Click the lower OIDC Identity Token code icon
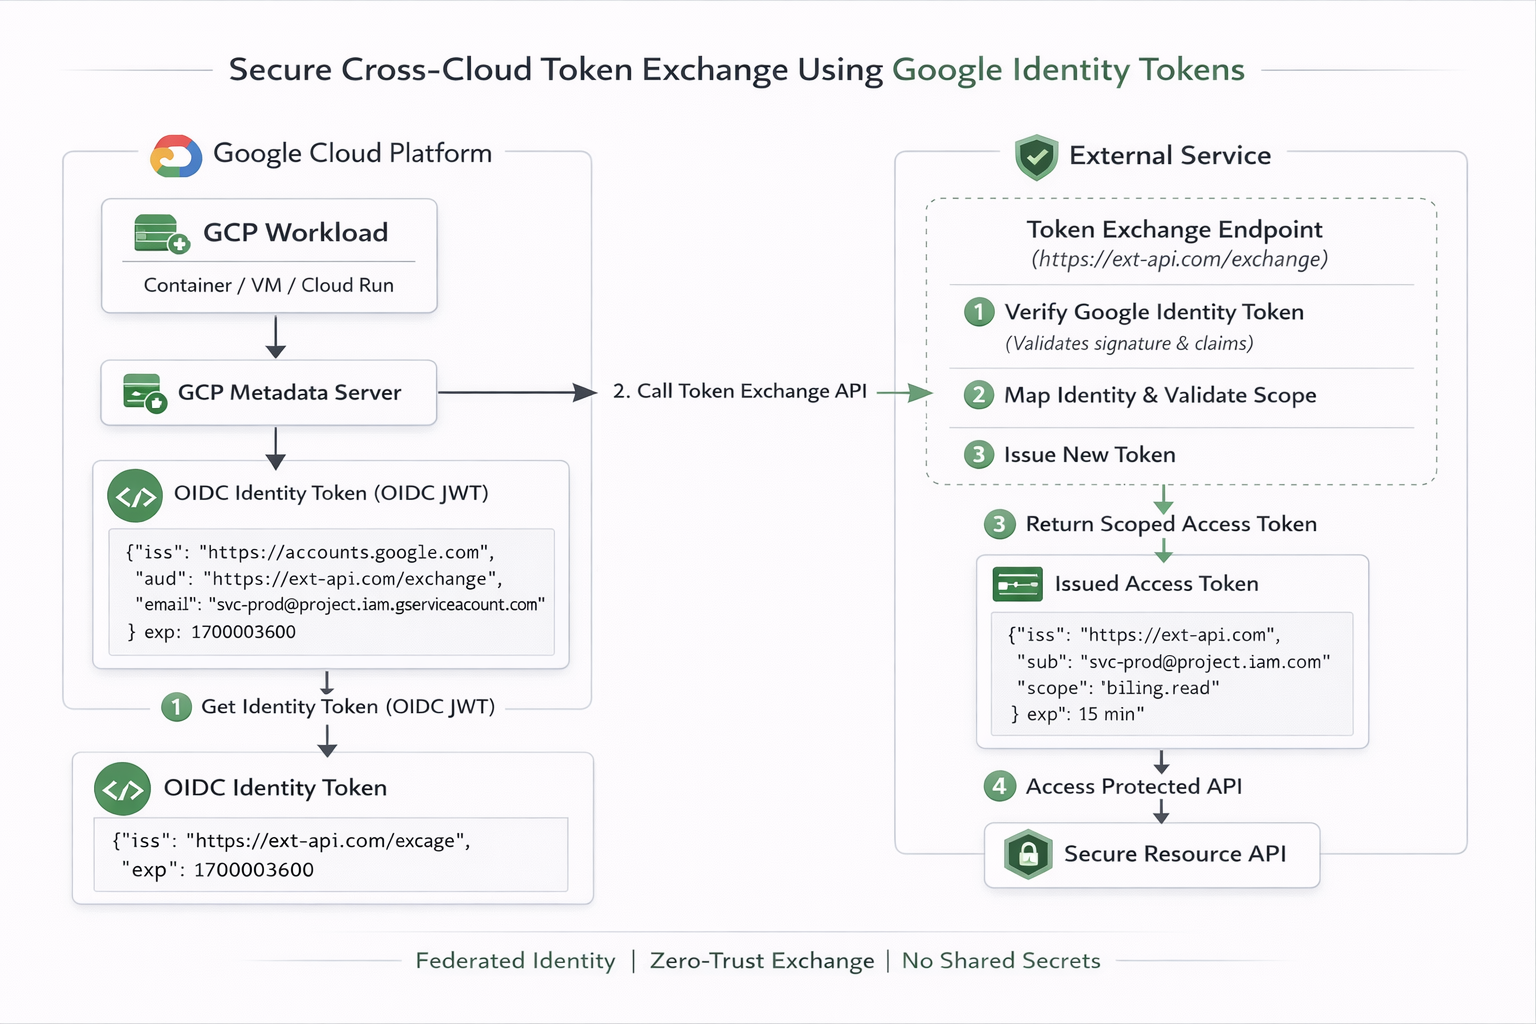Image resolution: width=1536 pixels, height=1024 pixels. (121, 788)
